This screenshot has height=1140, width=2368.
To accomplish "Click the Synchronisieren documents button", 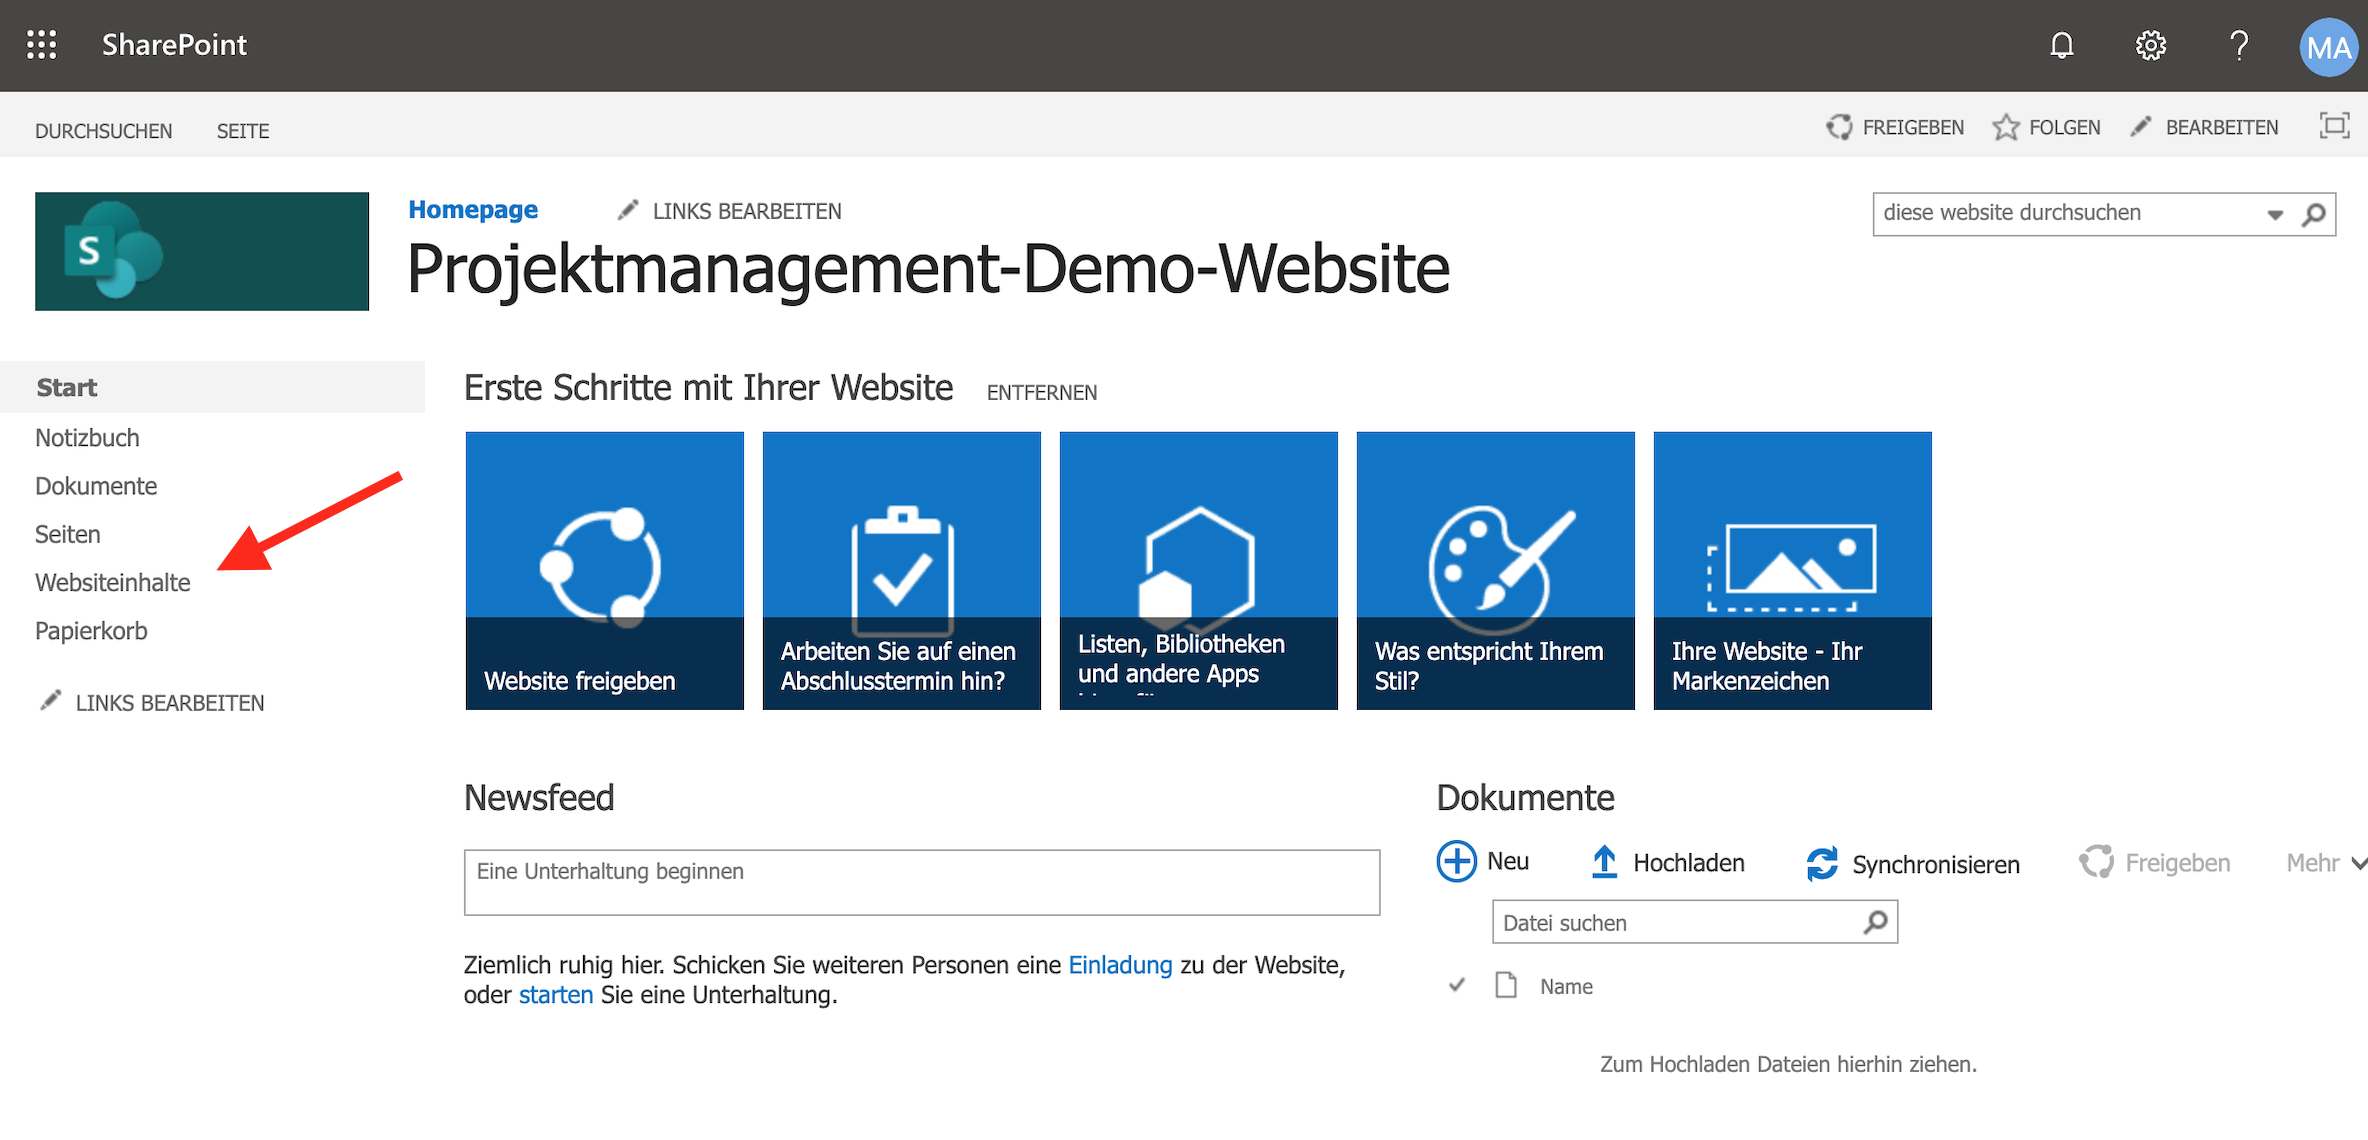I will tap(1913, 864).
